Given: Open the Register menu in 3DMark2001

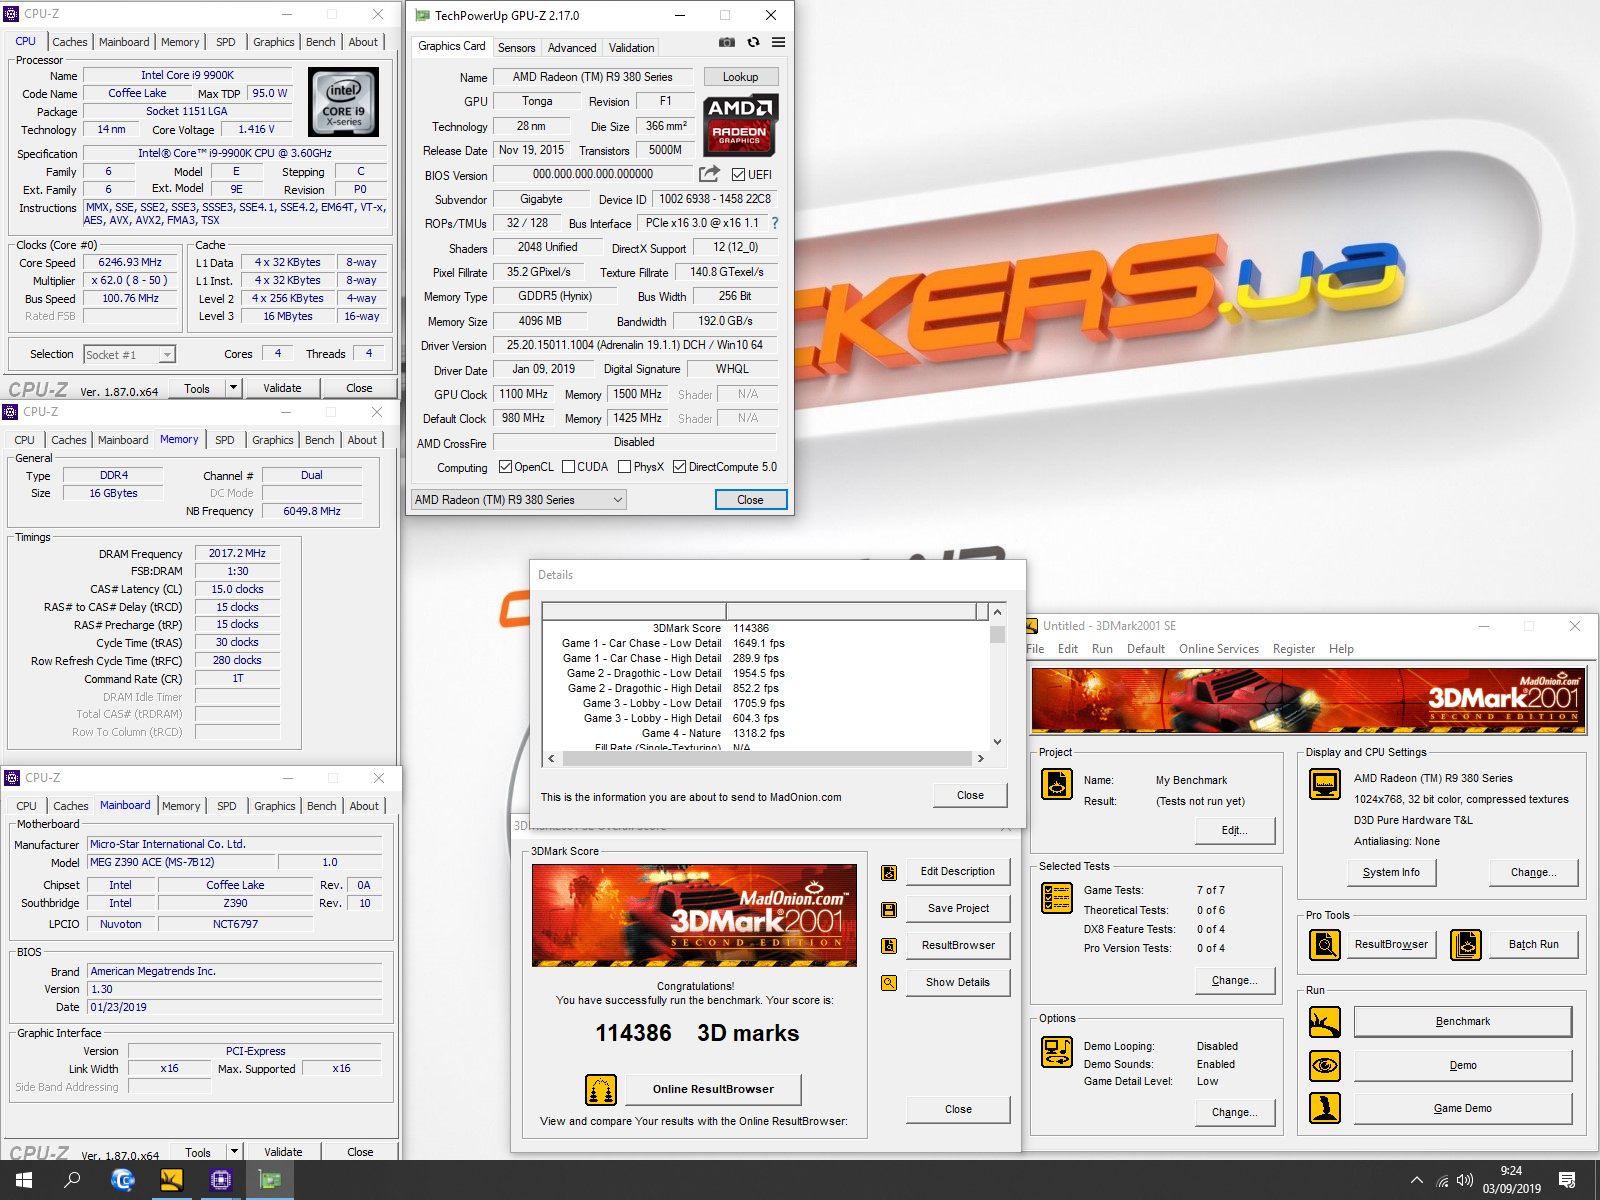Looking at the screenshot, I should tap(1294, 649).
